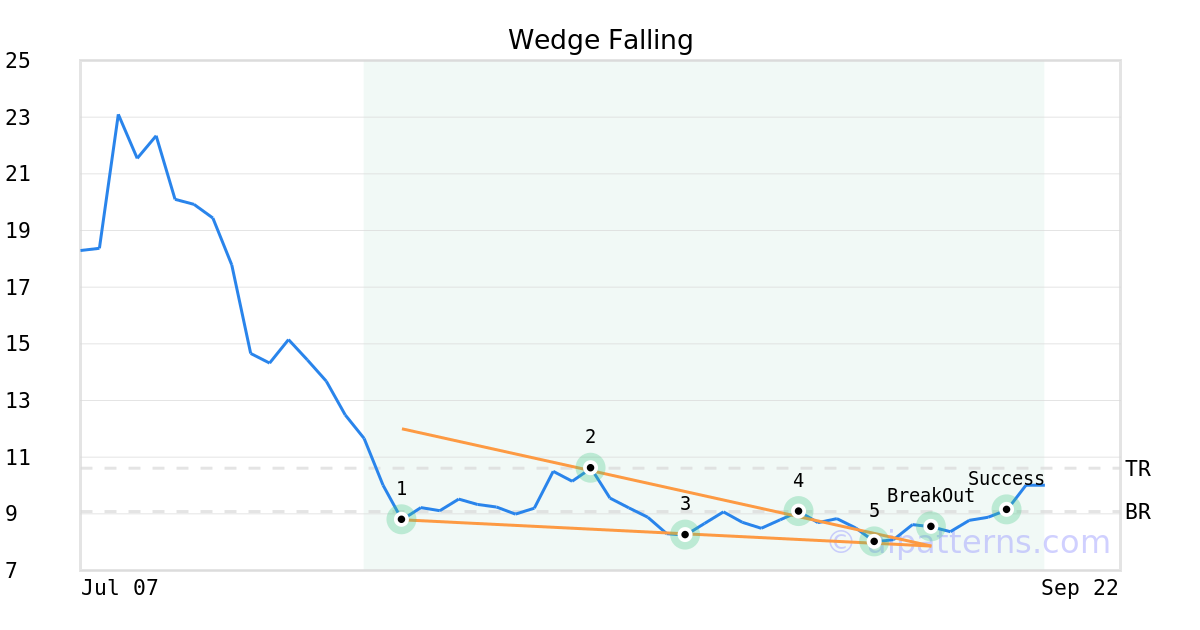Click the price peak near 23
The image size is (1200, 630).
118,115
